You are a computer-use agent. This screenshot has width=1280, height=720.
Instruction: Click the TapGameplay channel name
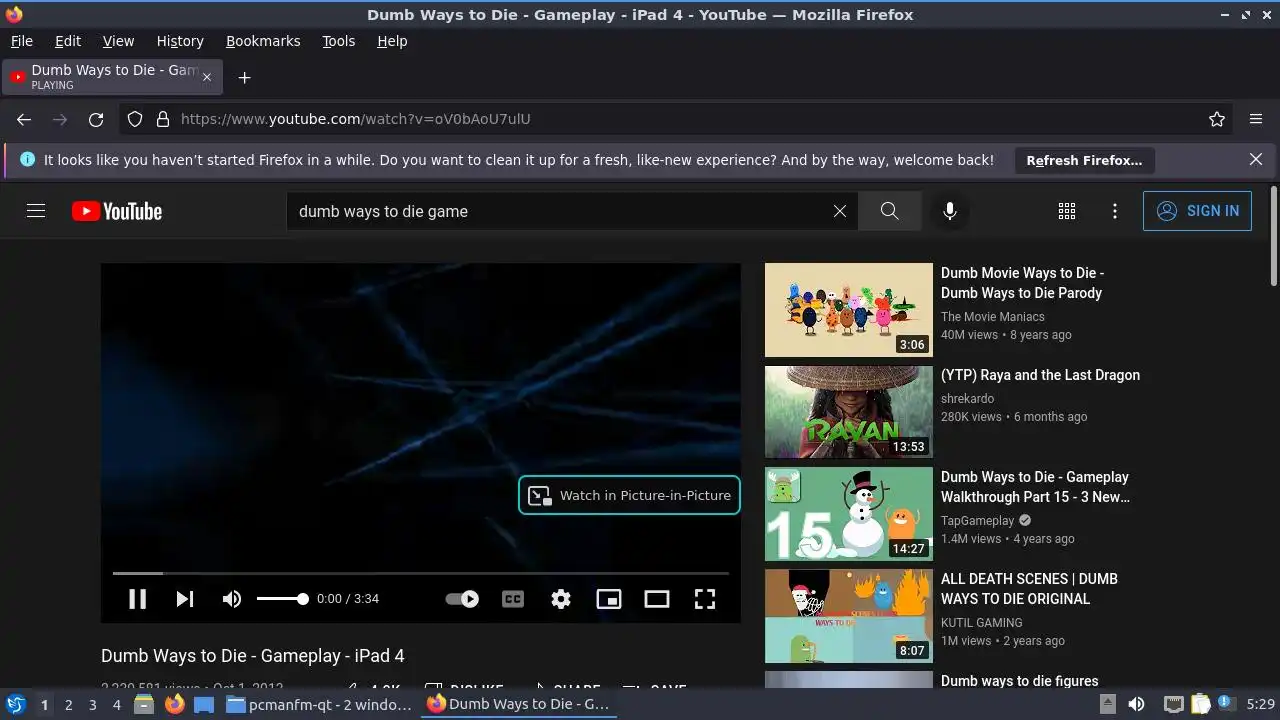978,521
